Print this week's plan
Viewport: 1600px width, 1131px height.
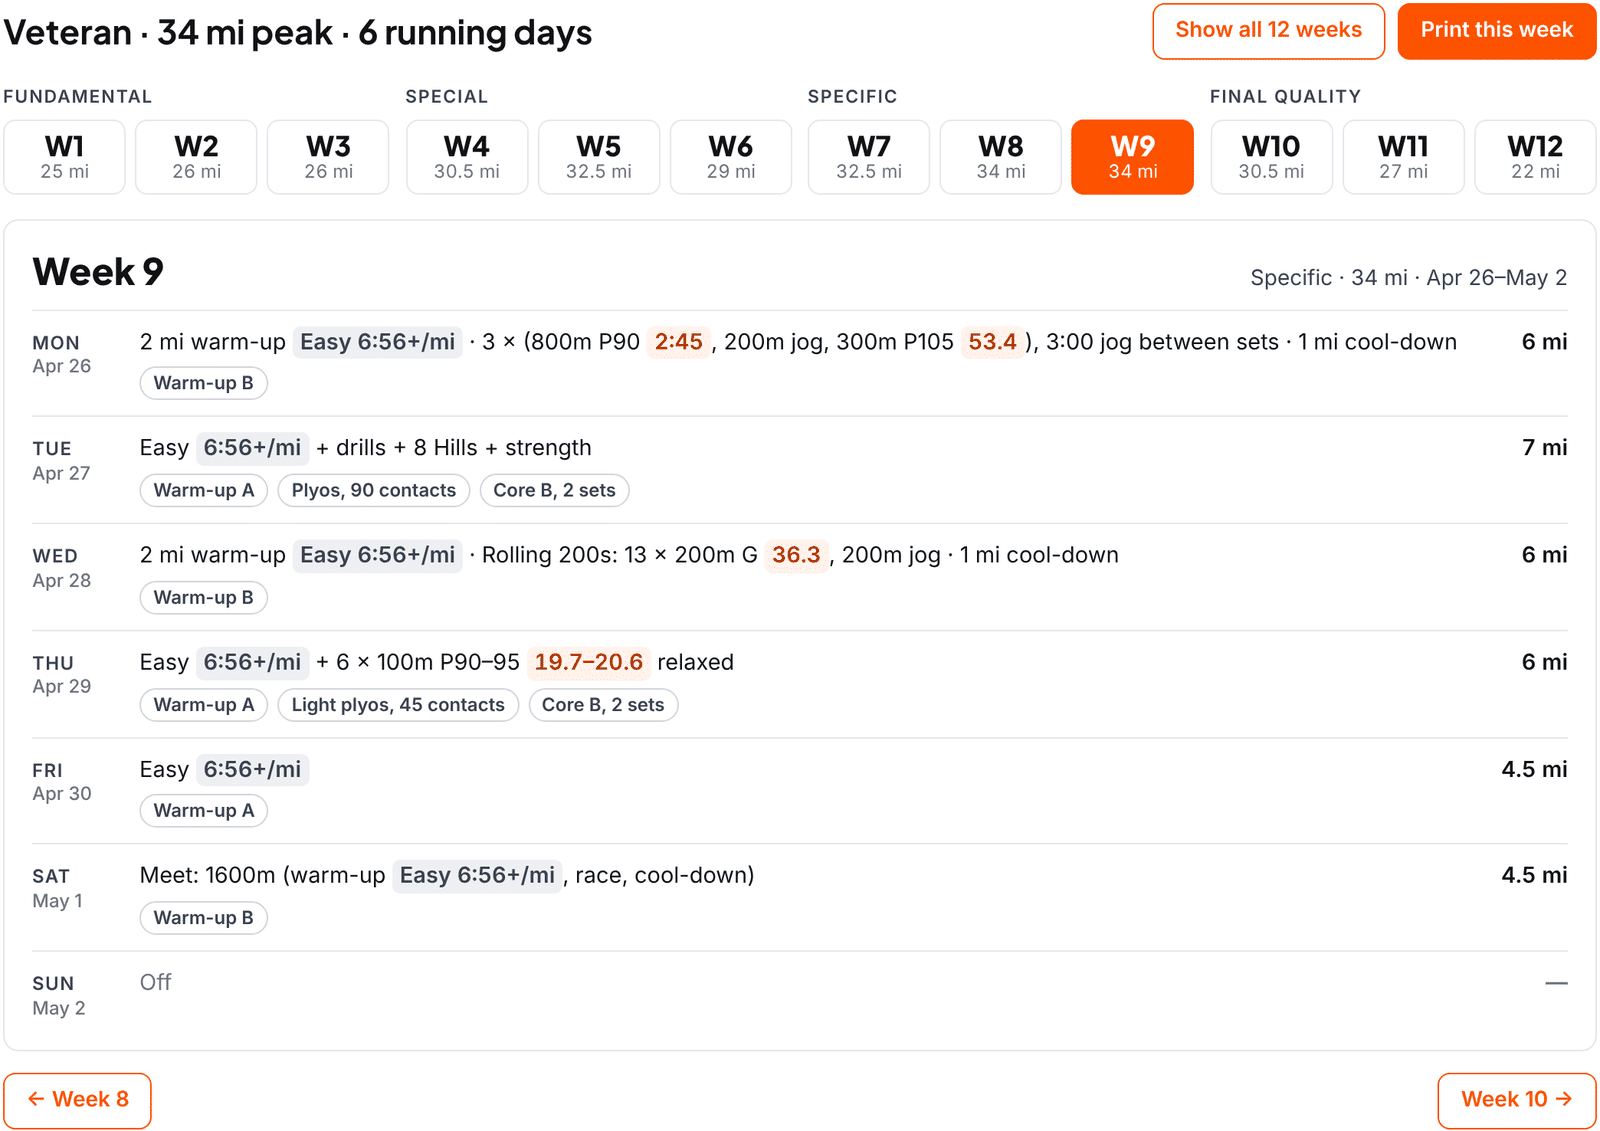(1496, 31)
